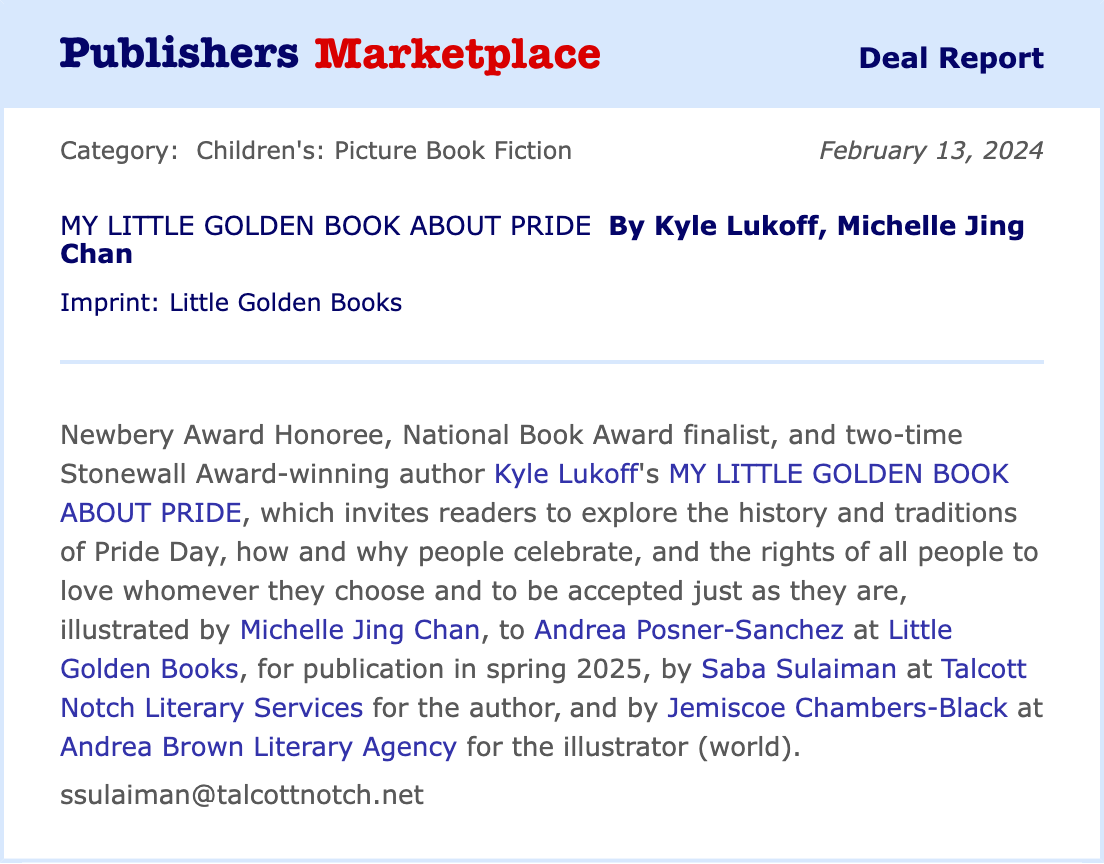Open the Imprint: Little Golden Books line
1104x864 pixels.
231,302
